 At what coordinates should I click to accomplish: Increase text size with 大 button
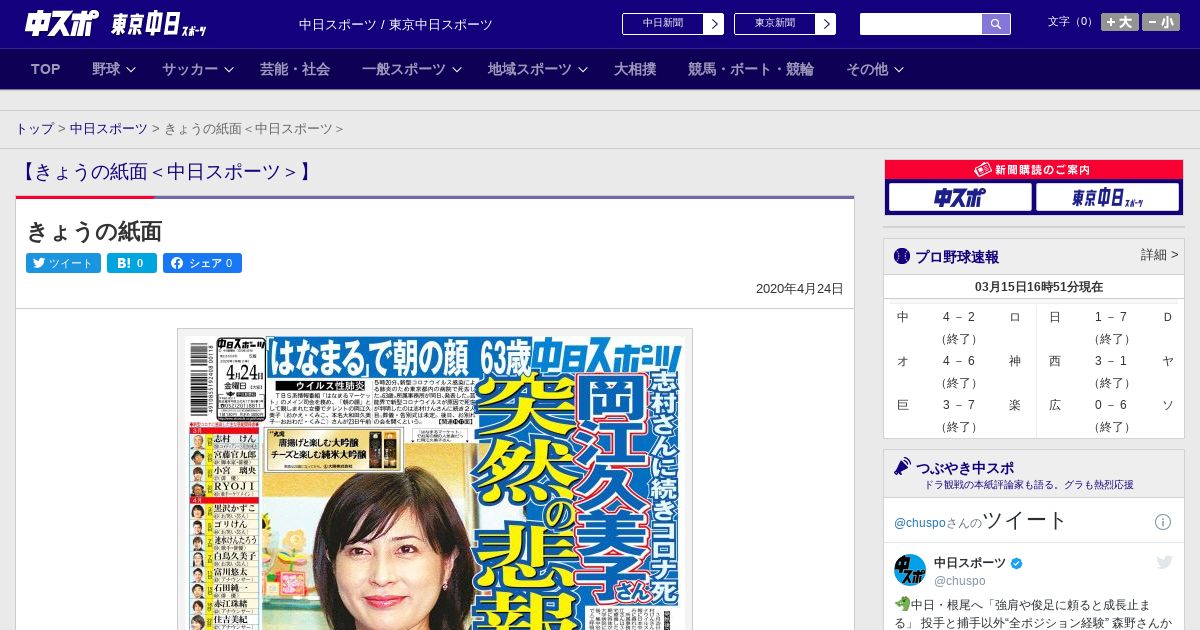pyautogui.click(x=1119, y=22)
